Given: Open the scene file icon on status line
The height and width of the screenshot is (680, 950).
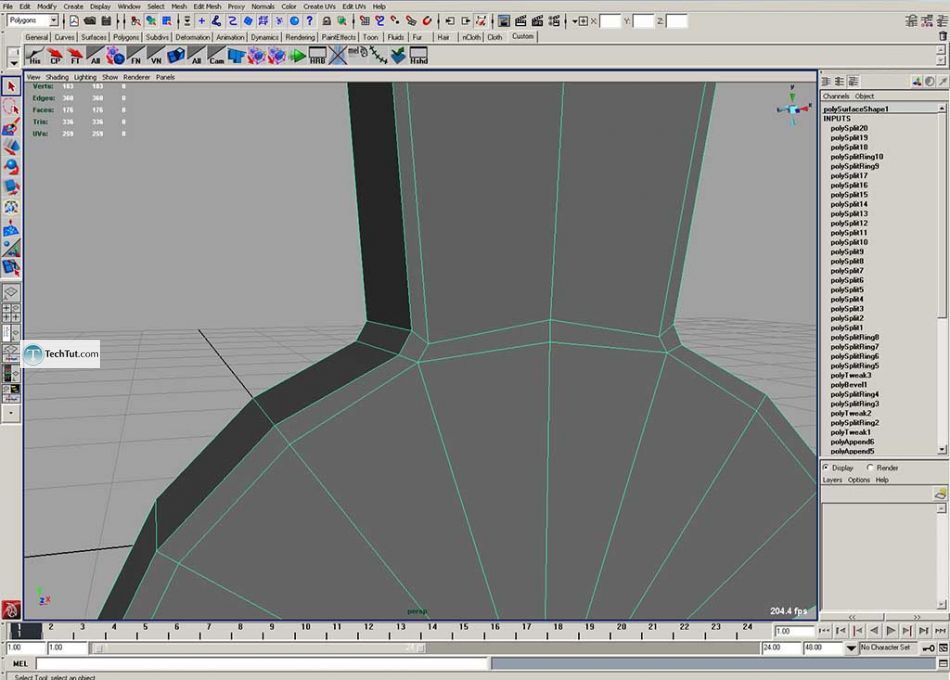Looking at the screenshot, I should tap(90, 21).
